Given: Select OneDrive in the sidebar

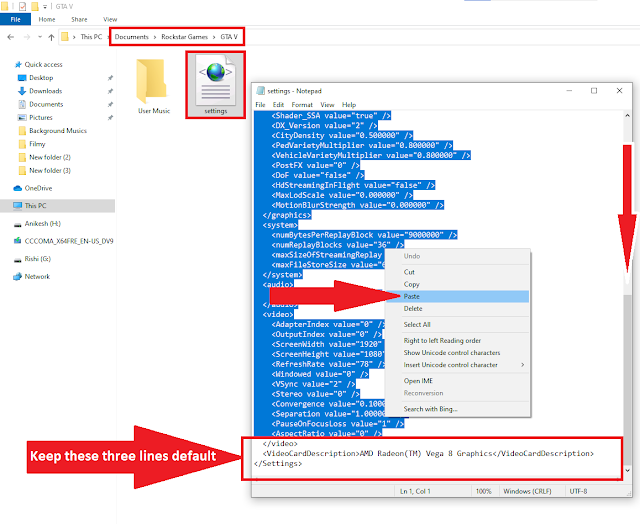Looking at the screenshot, I should 33,188.
